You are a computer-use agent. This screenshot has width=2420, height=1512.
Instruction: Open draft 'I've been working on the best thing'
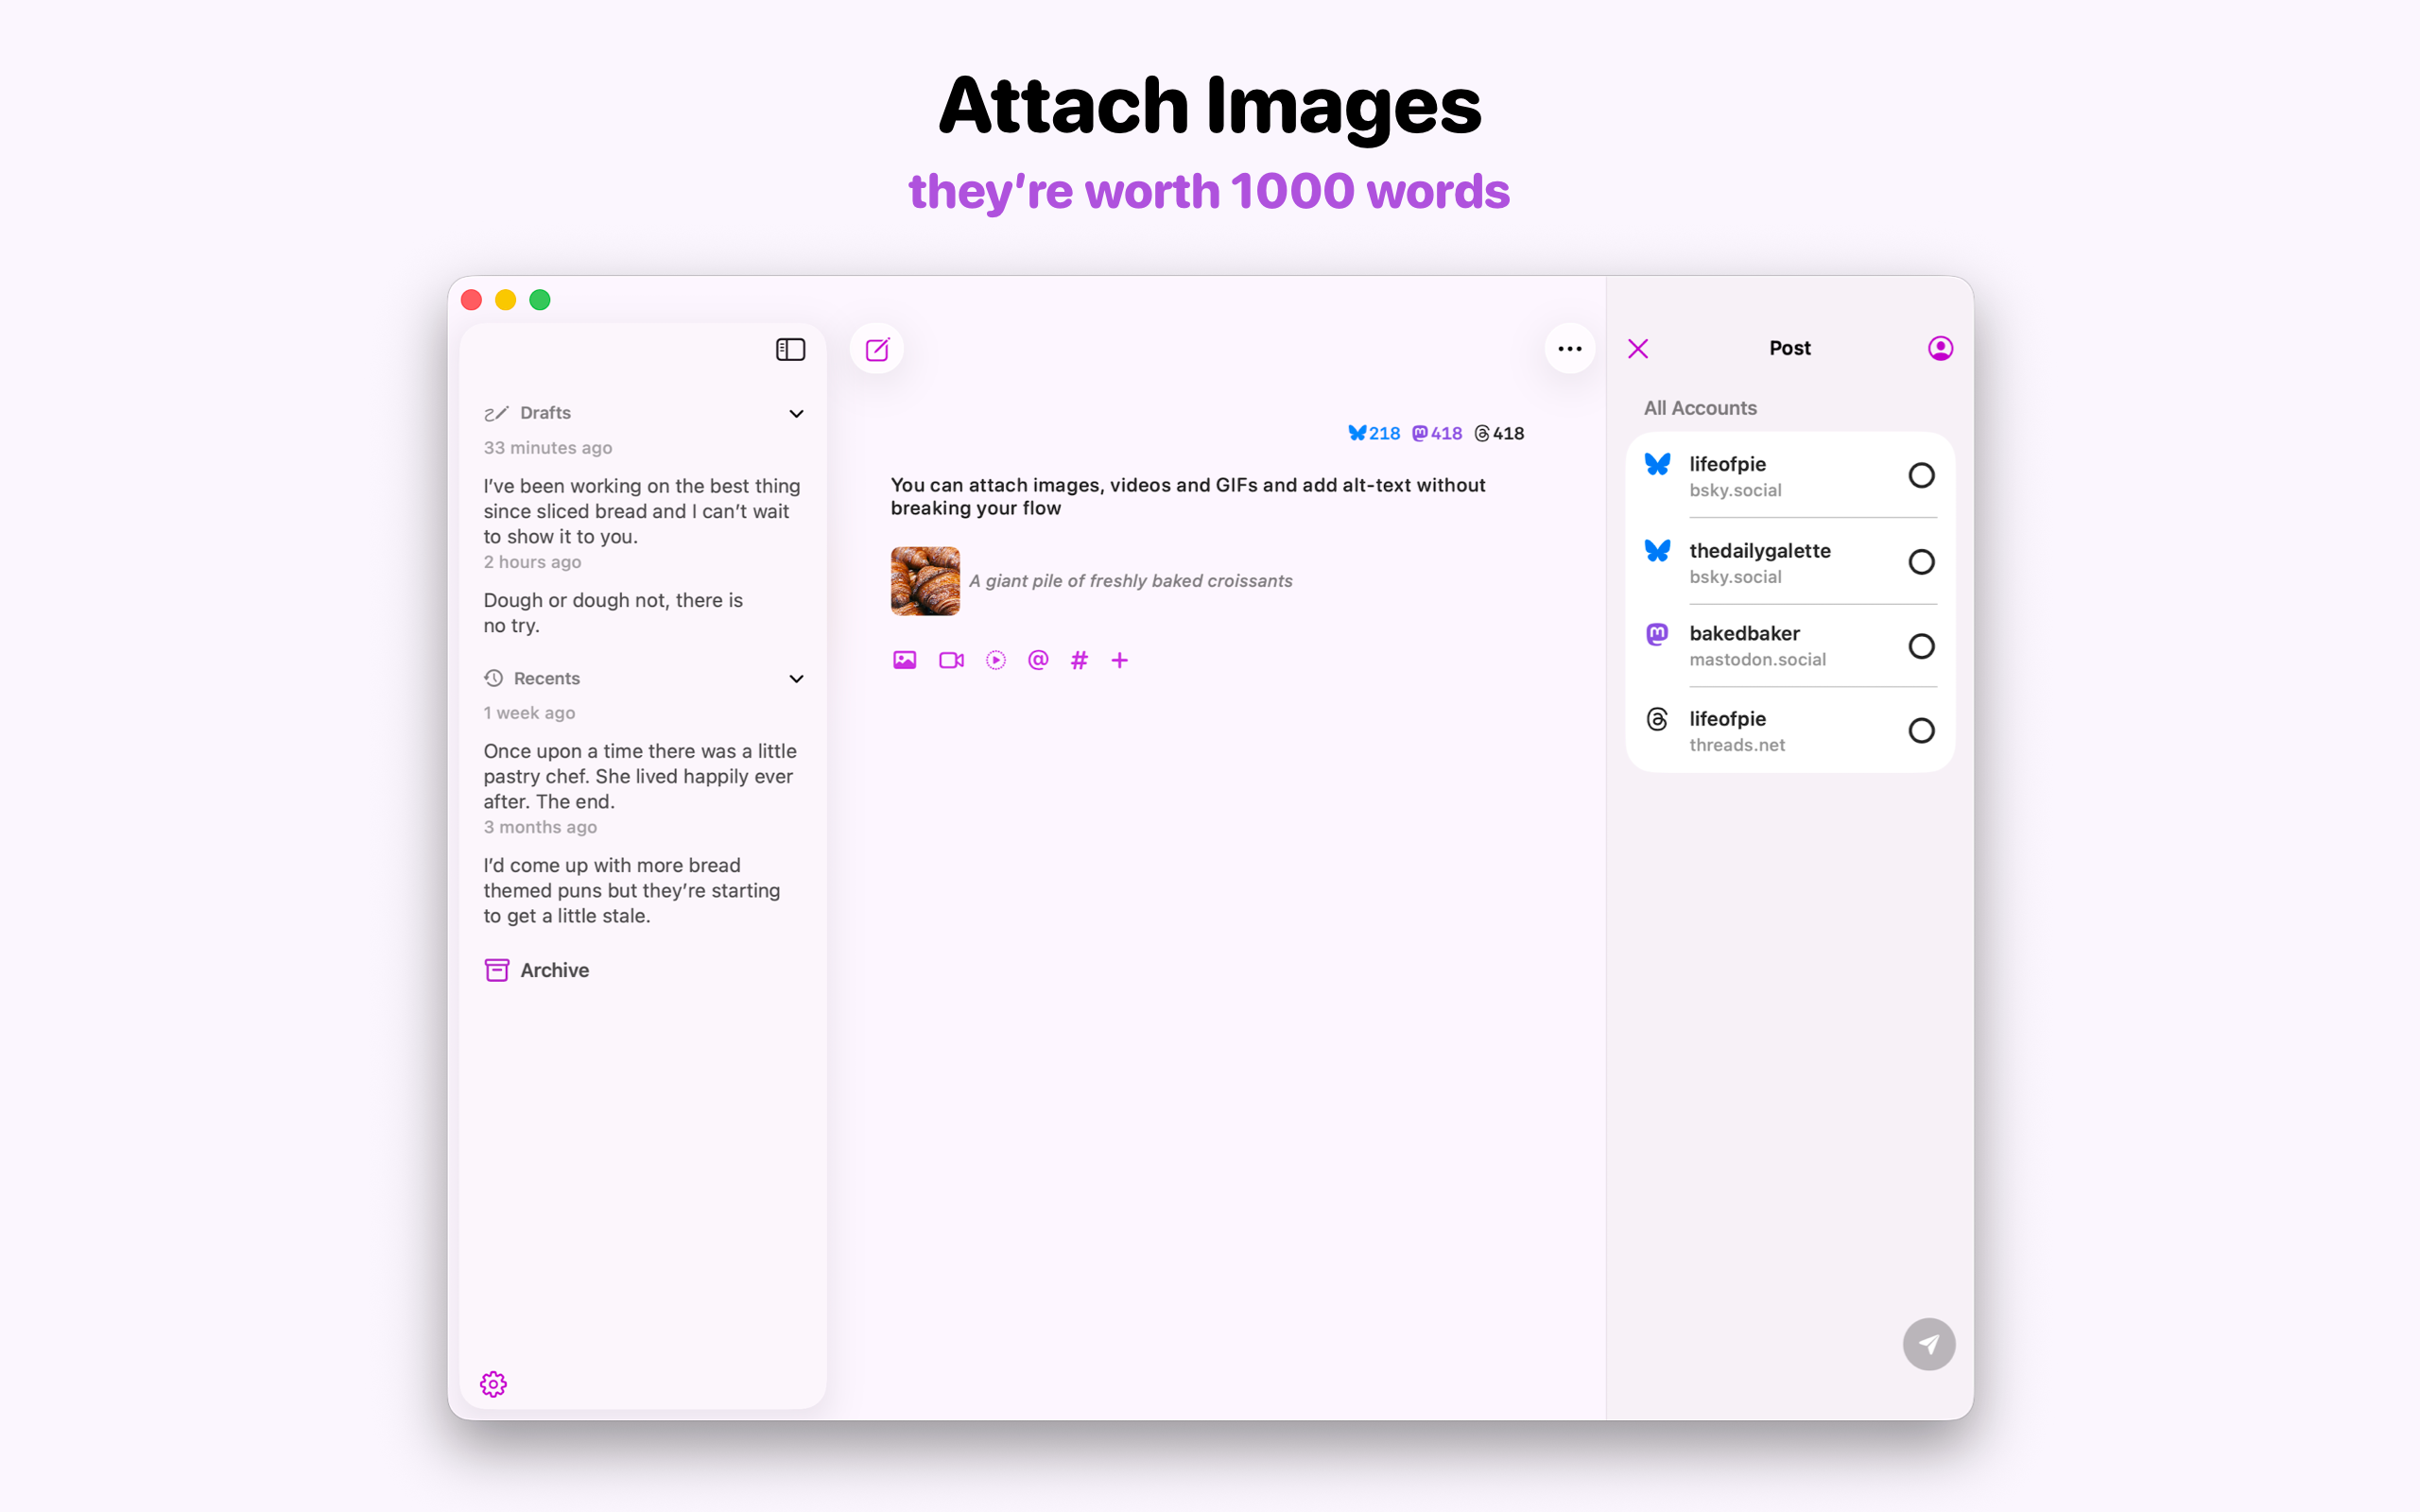click(642, 511)
